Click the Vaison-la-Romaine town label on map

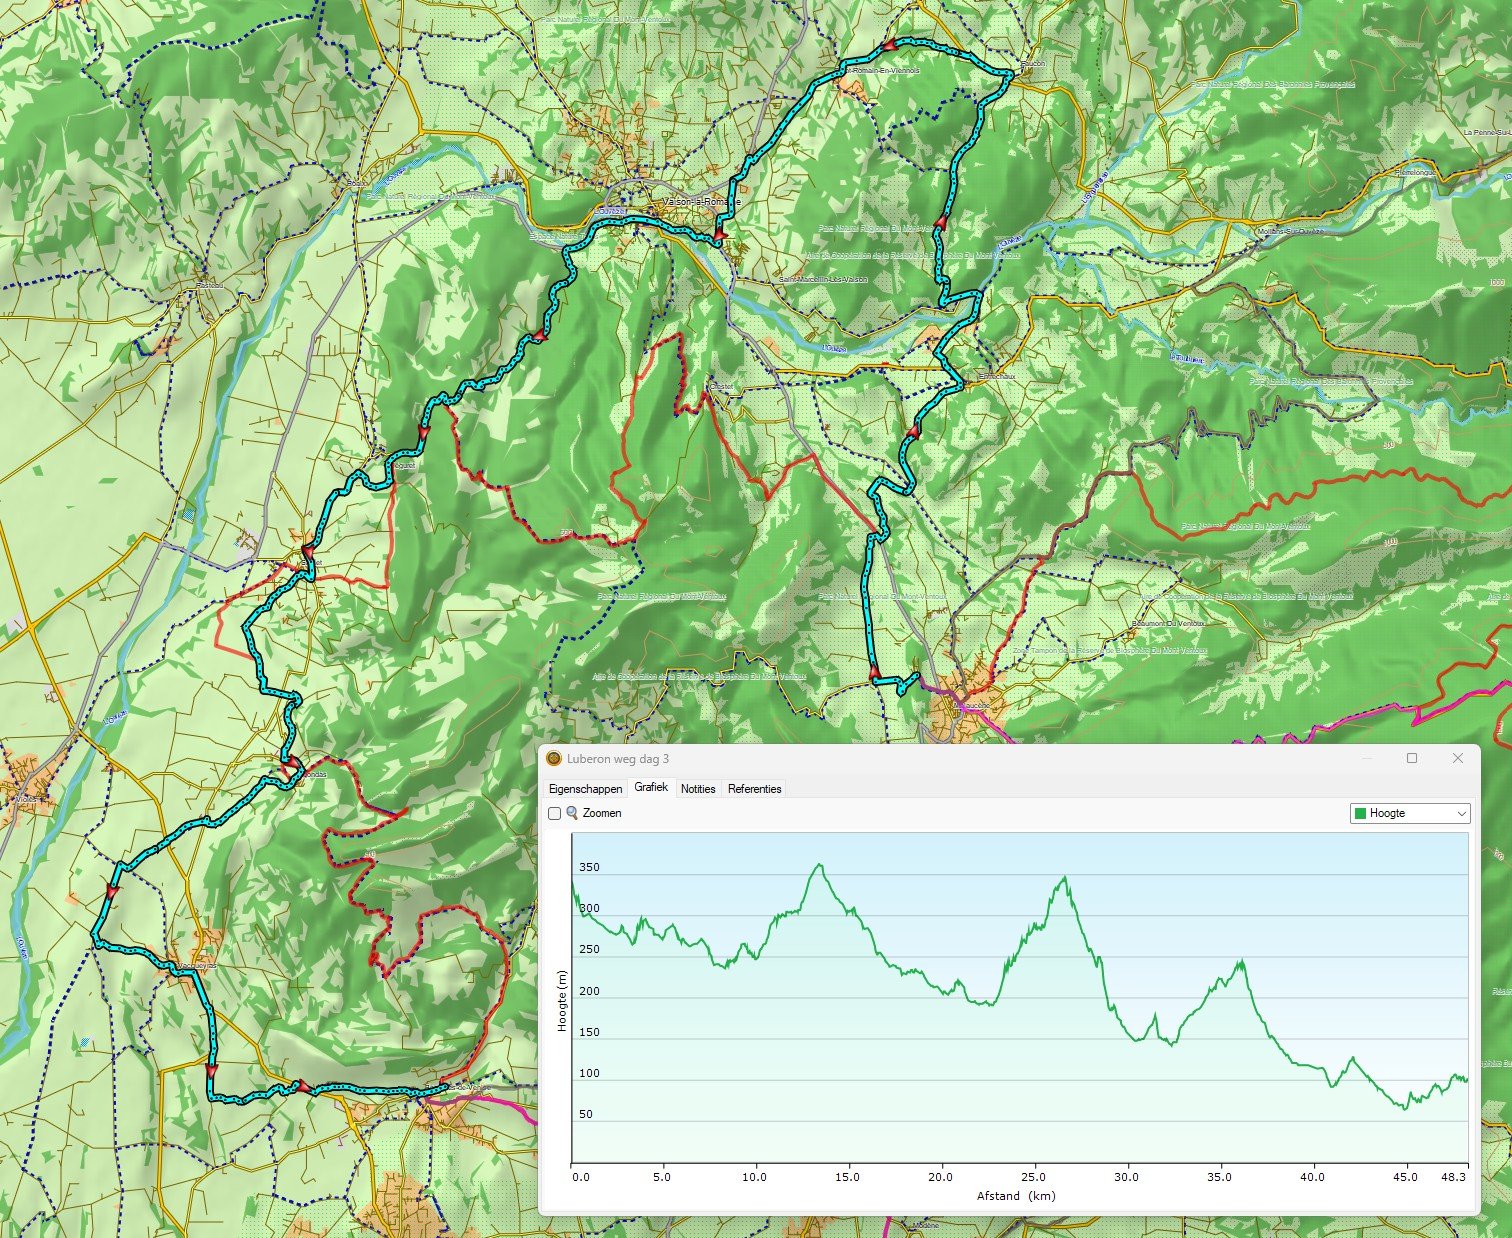[701, 202]
